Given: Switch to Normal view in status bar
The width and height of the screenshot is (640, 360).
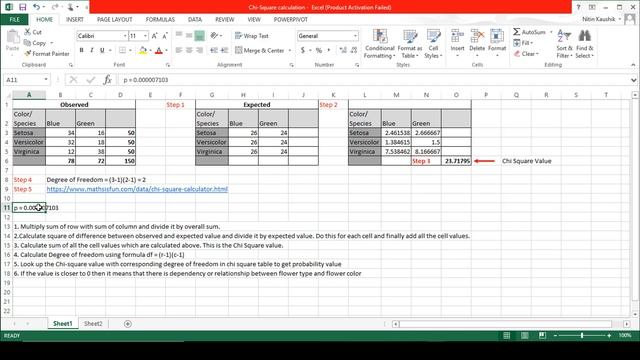Looking at the screenshot, I should [507, 336].
